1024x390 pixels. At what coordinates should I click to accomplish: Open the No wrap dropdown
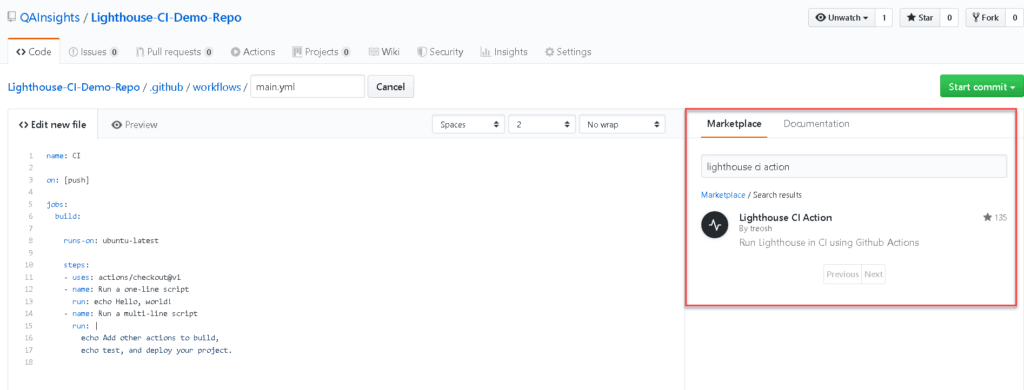622,124
